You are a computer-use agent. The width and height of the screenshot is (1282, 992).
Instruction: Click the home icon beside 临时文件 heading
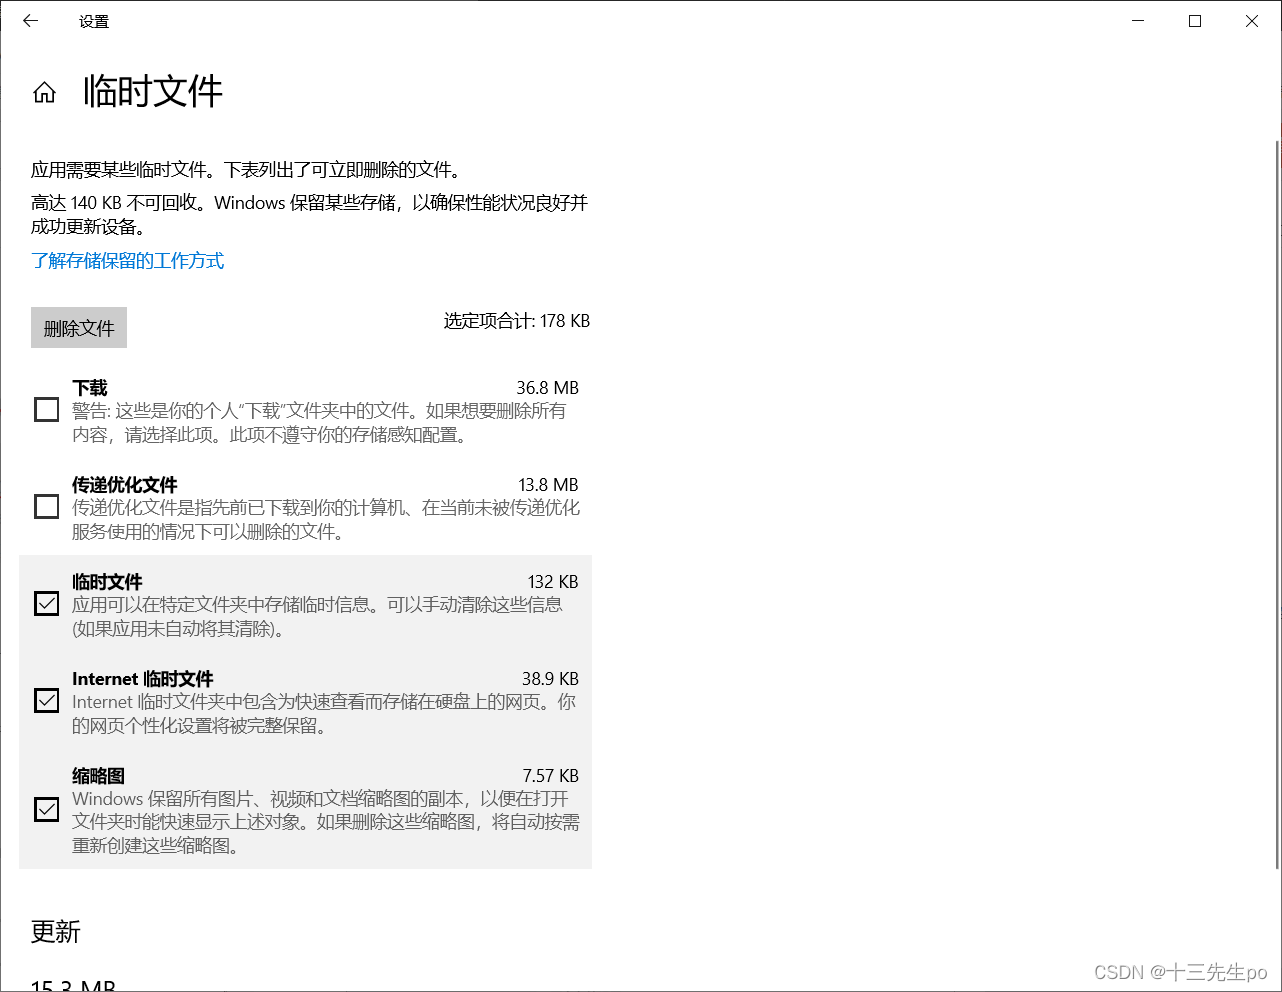click(44, 91)
